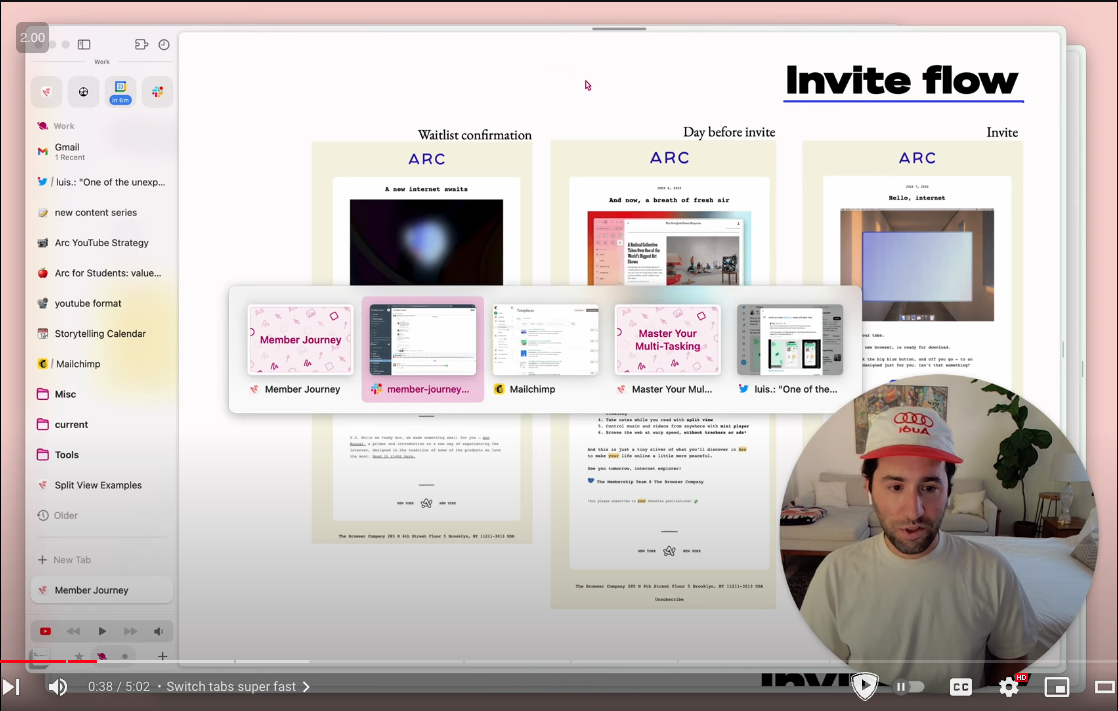Click the New Tab button
This screenshot has height=711, width=1118.
click(x=102, y=560)
